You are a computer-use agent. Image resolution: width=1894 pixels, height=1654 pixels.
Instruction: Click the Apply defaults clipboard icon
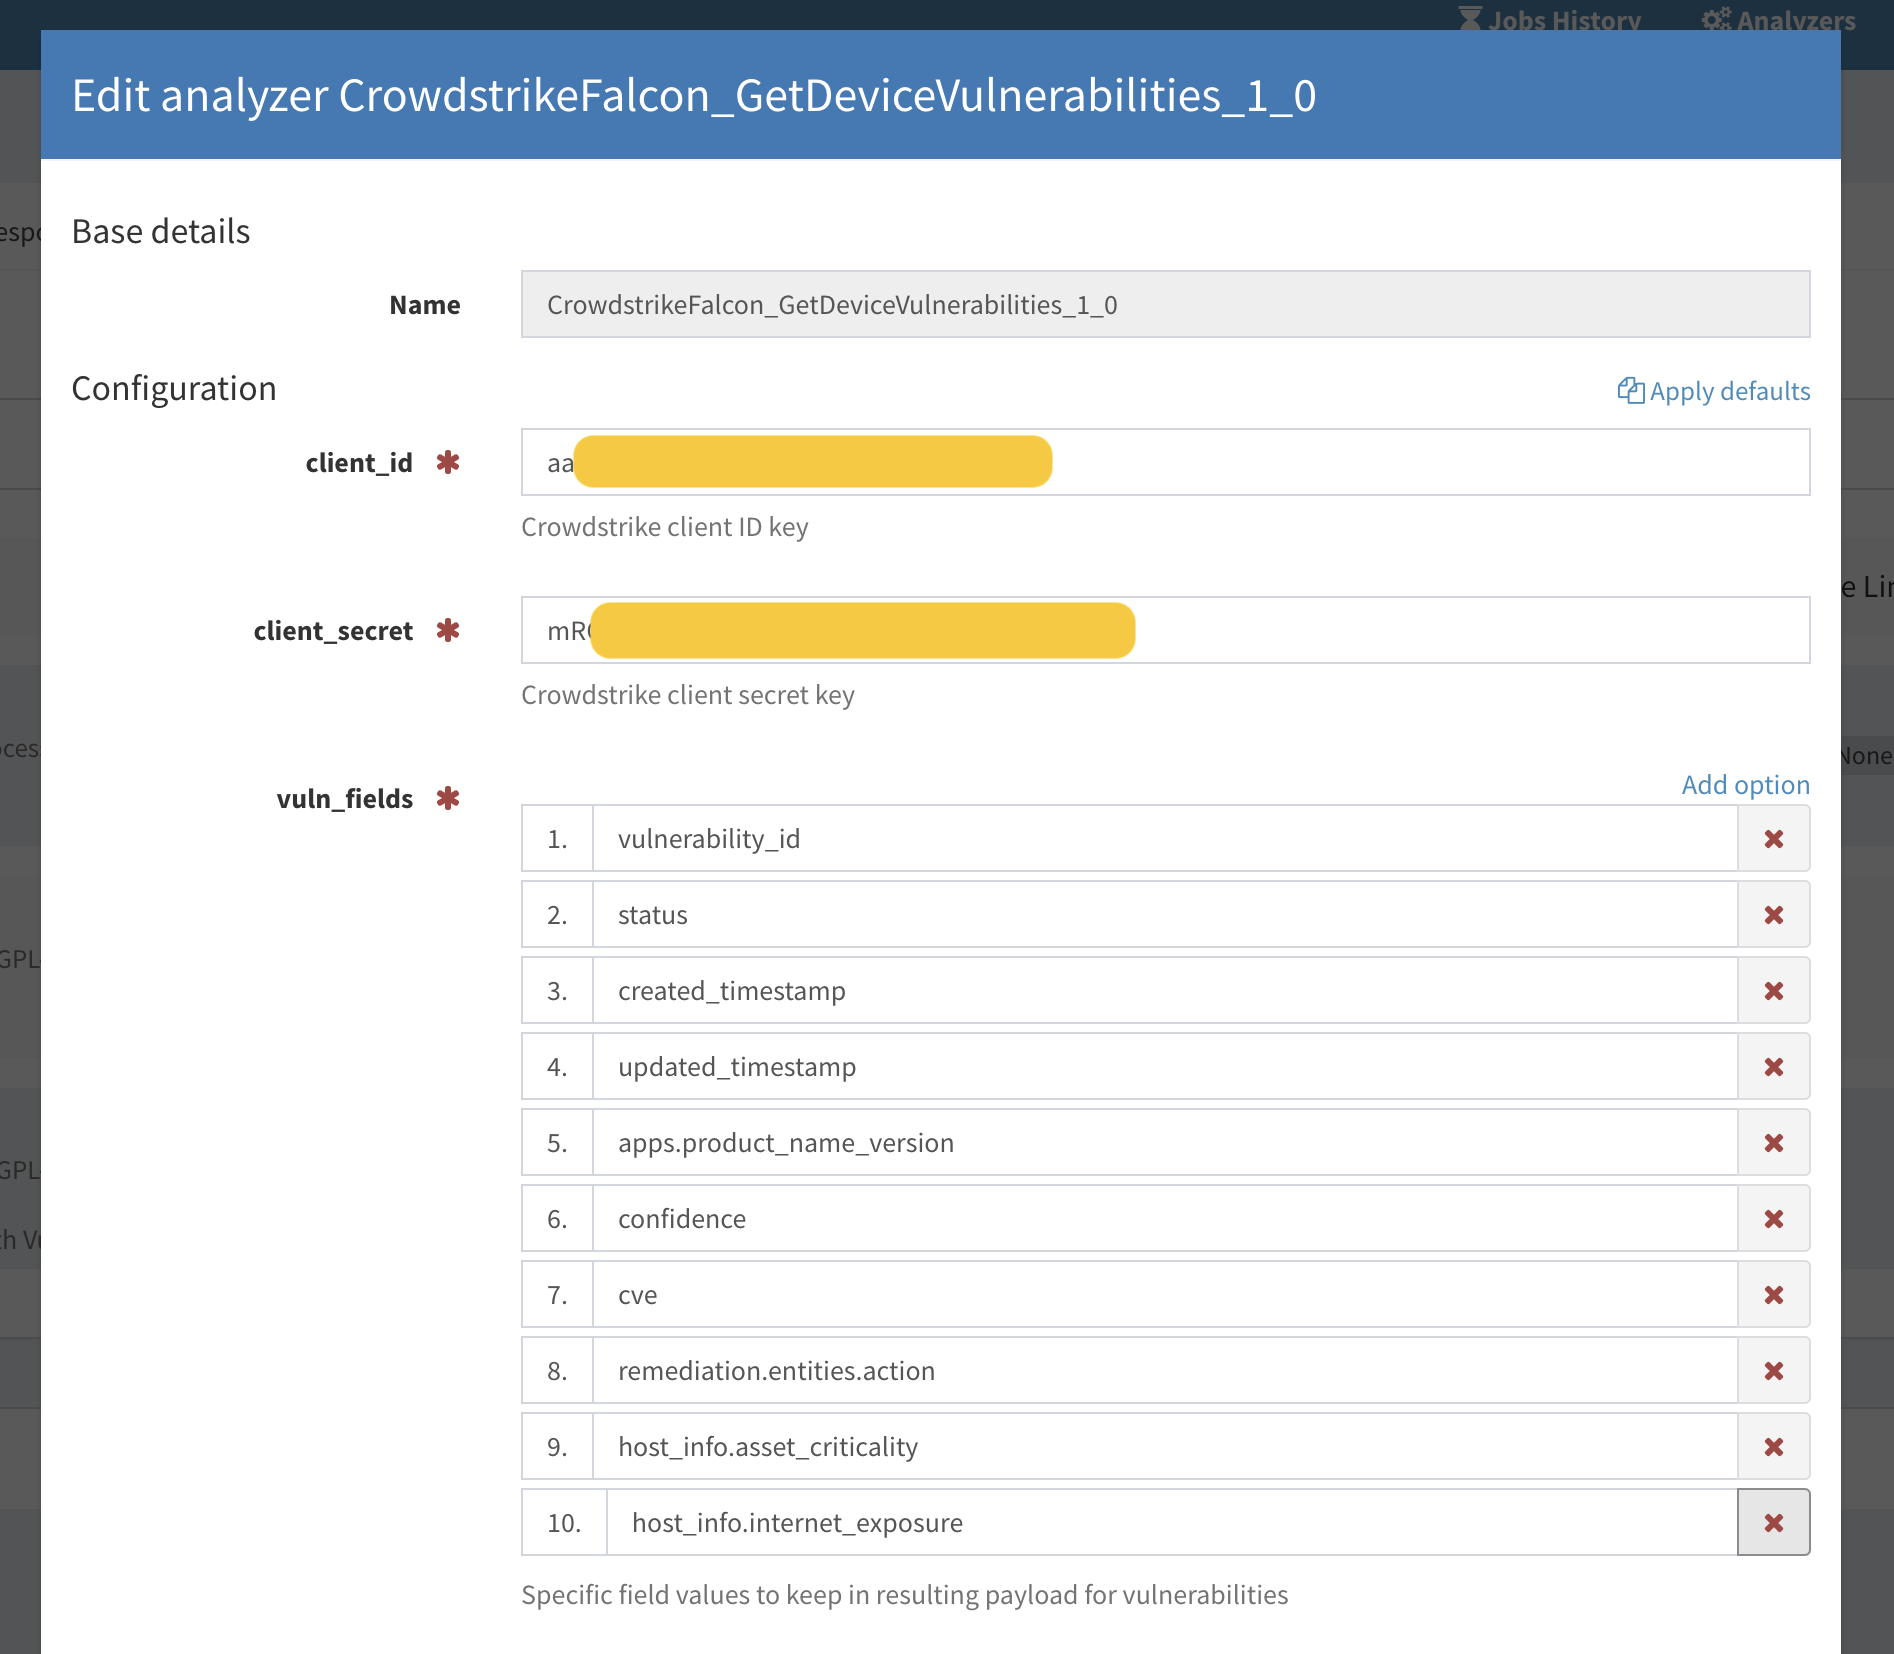(1630, 390)
